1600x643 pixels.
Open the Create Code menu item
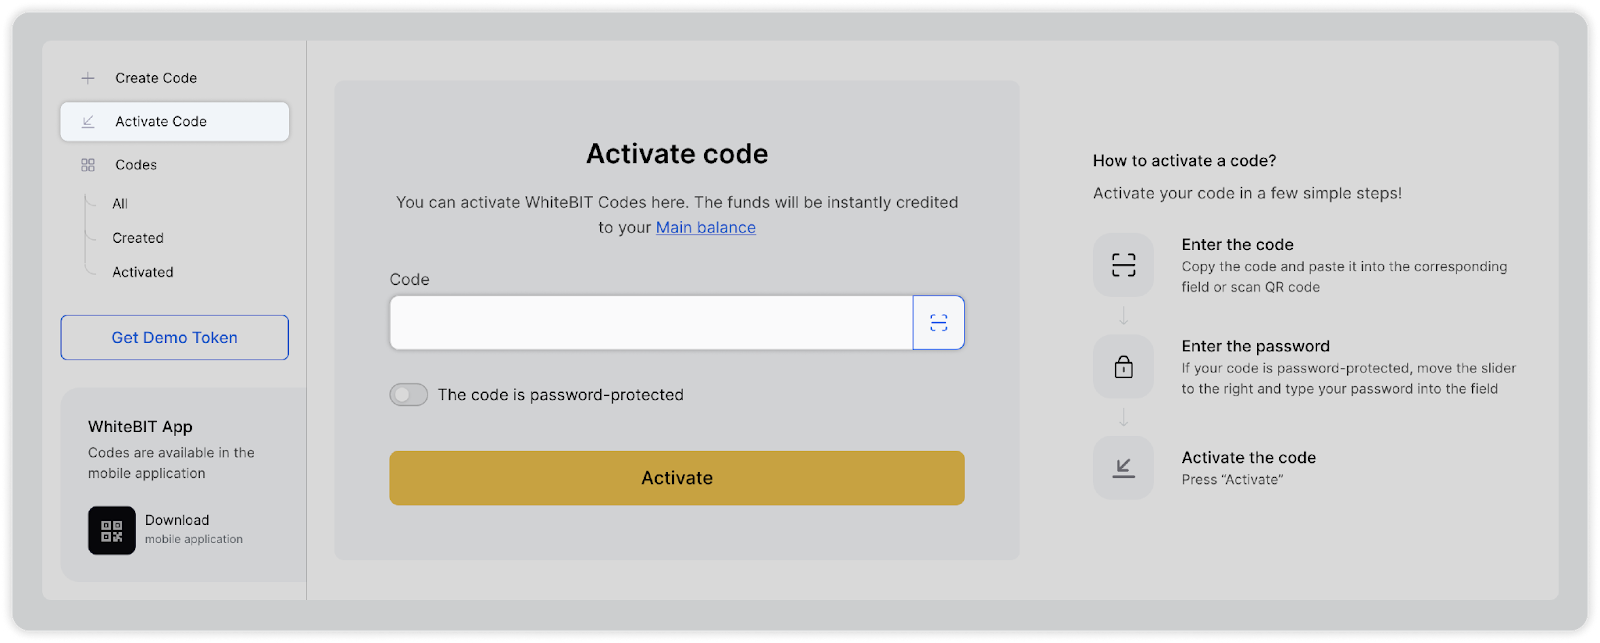click(x=156, y=78)
